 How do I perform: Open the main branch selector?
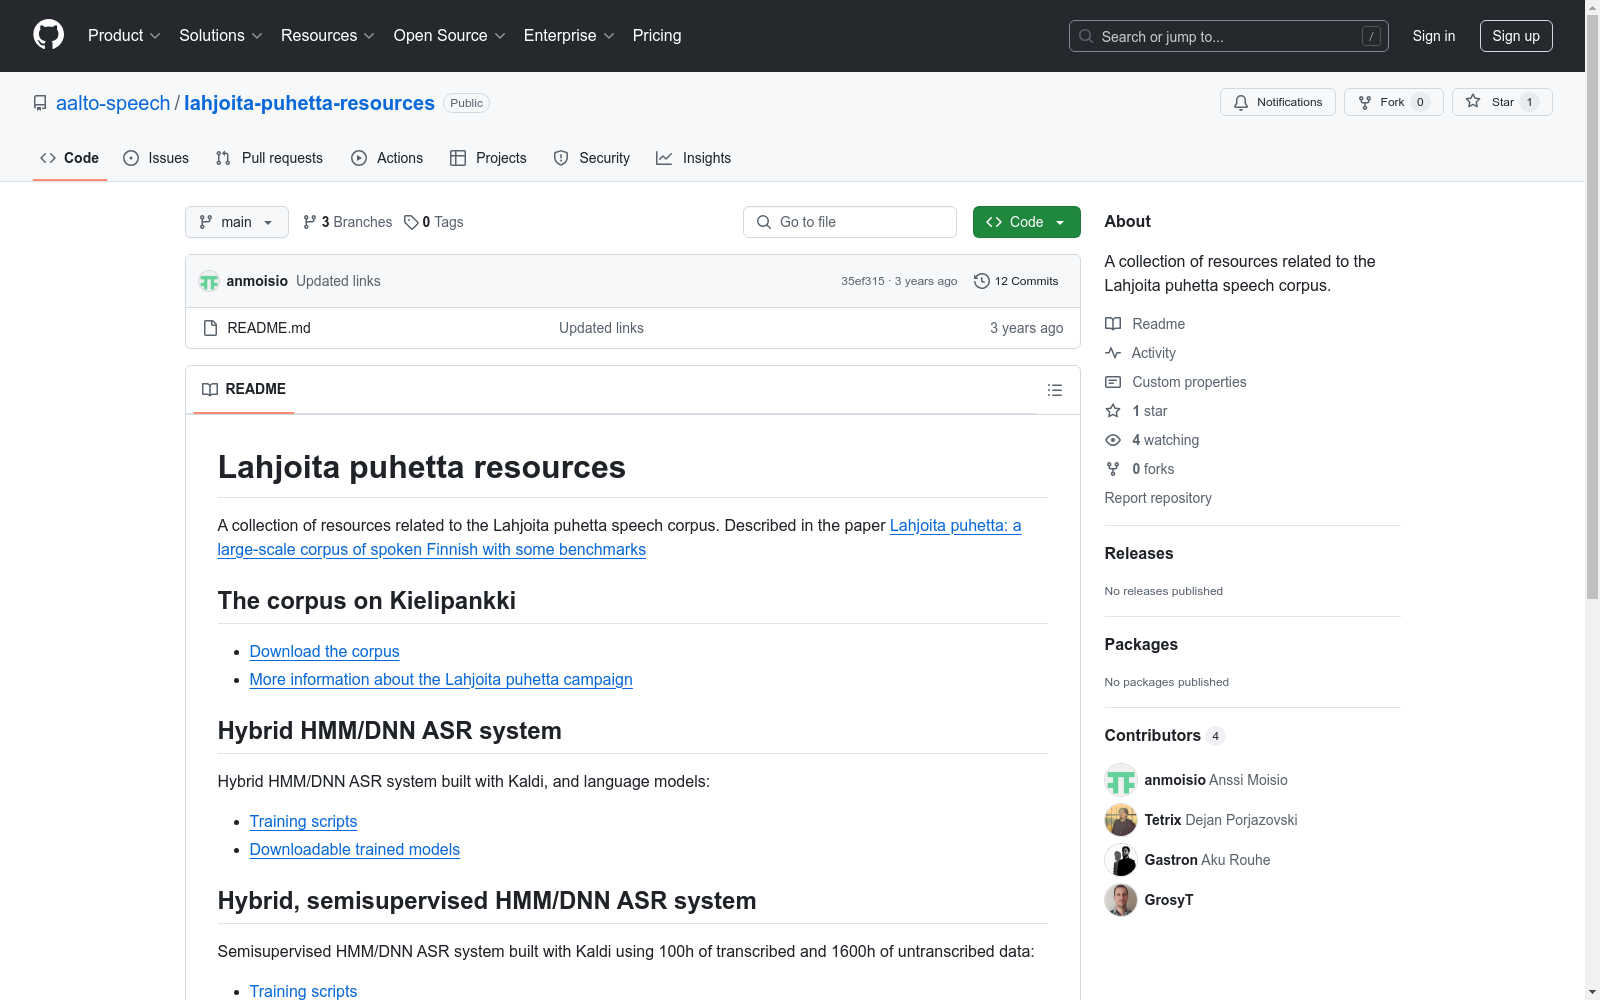point(237,222)
